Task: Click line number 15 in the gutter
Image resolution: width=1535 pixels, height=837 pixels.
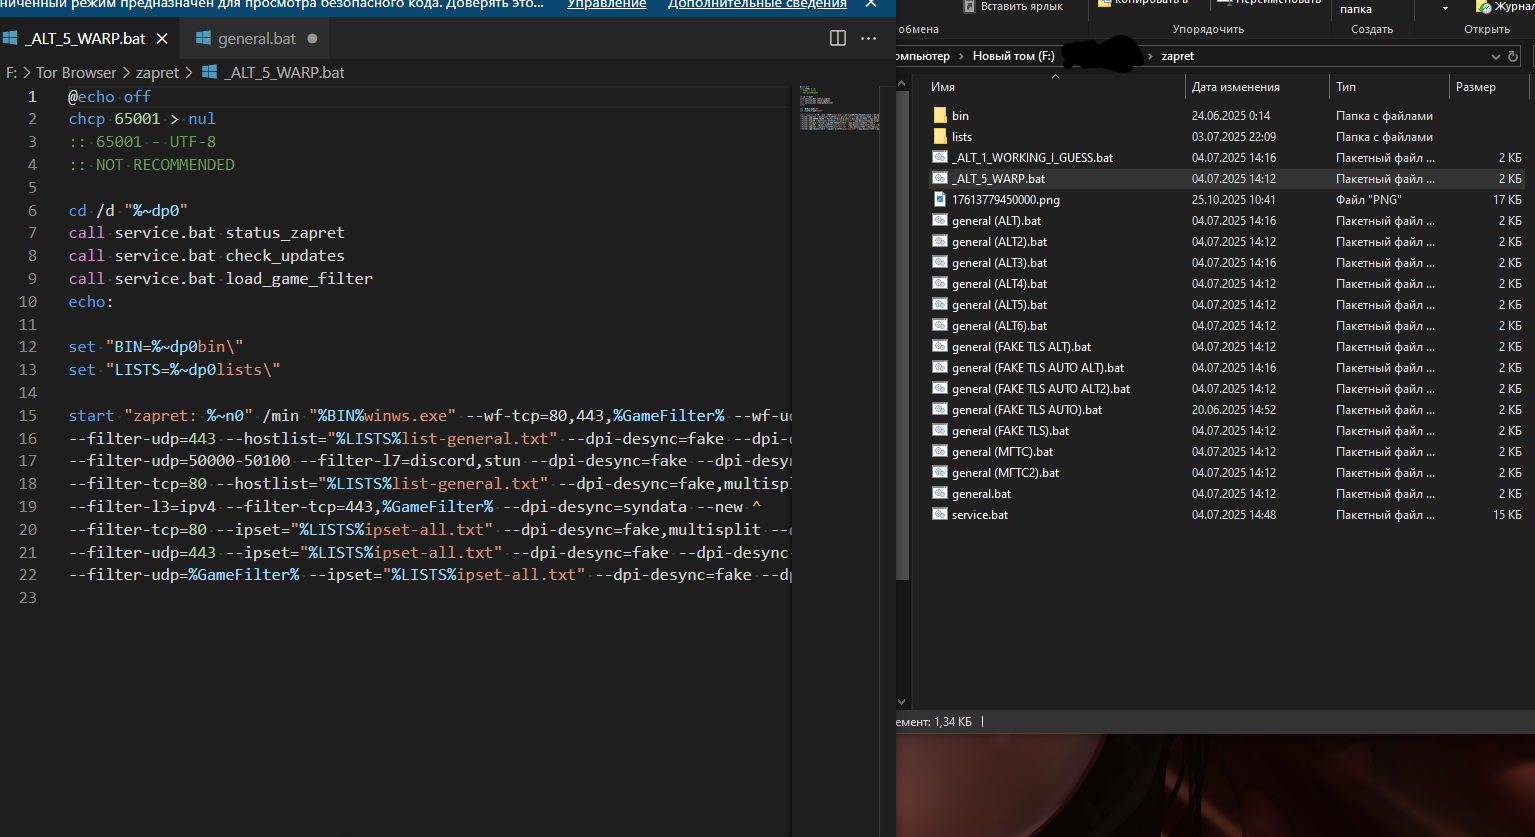Action: (x=28, y=415)
